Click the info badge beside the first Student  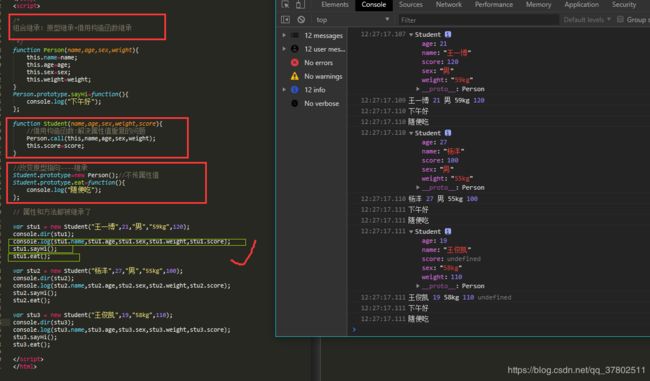coord(448,34)
